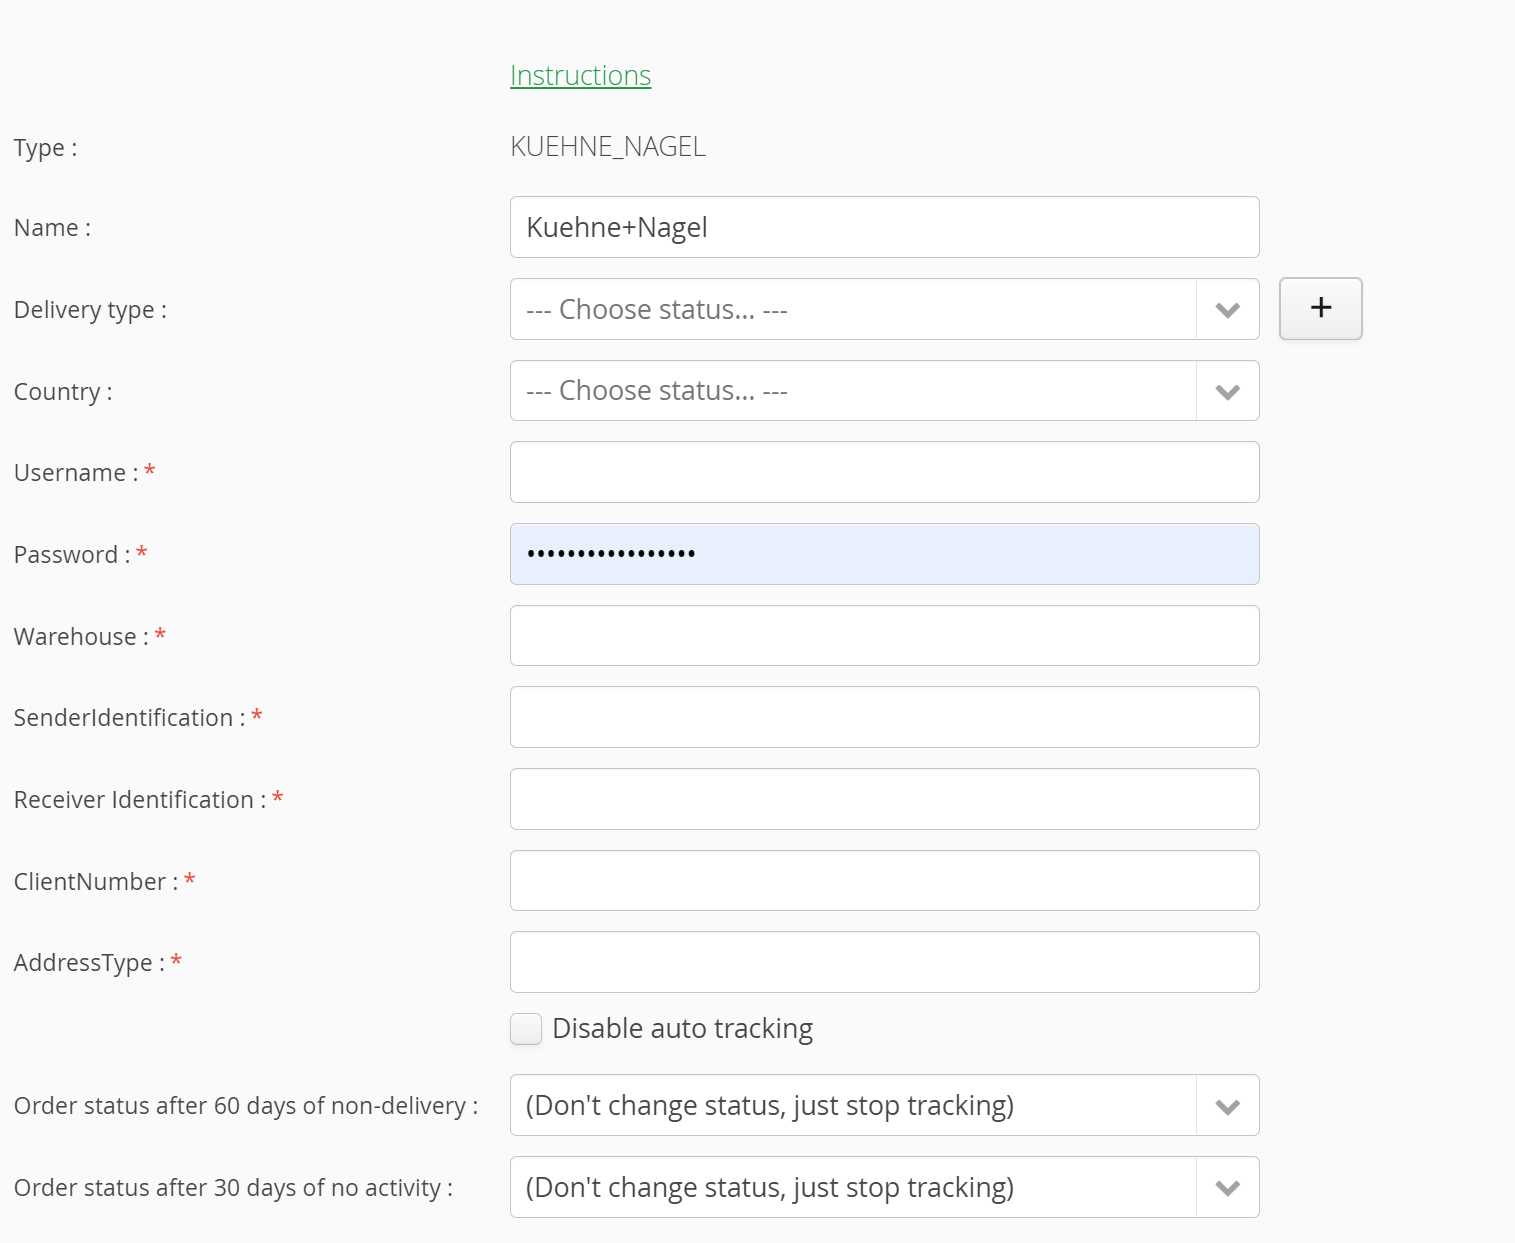Click into the Password field
1515x1243 pixels.
[x=884, y=554]
